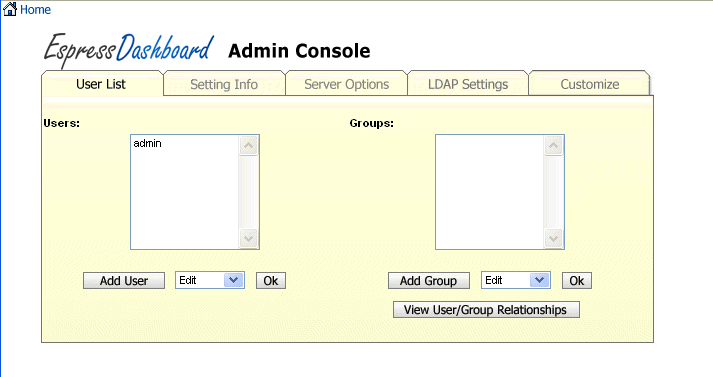Click Ok next to group dropdown
Viewport: 713px width, 377px height.
point(577,281)
